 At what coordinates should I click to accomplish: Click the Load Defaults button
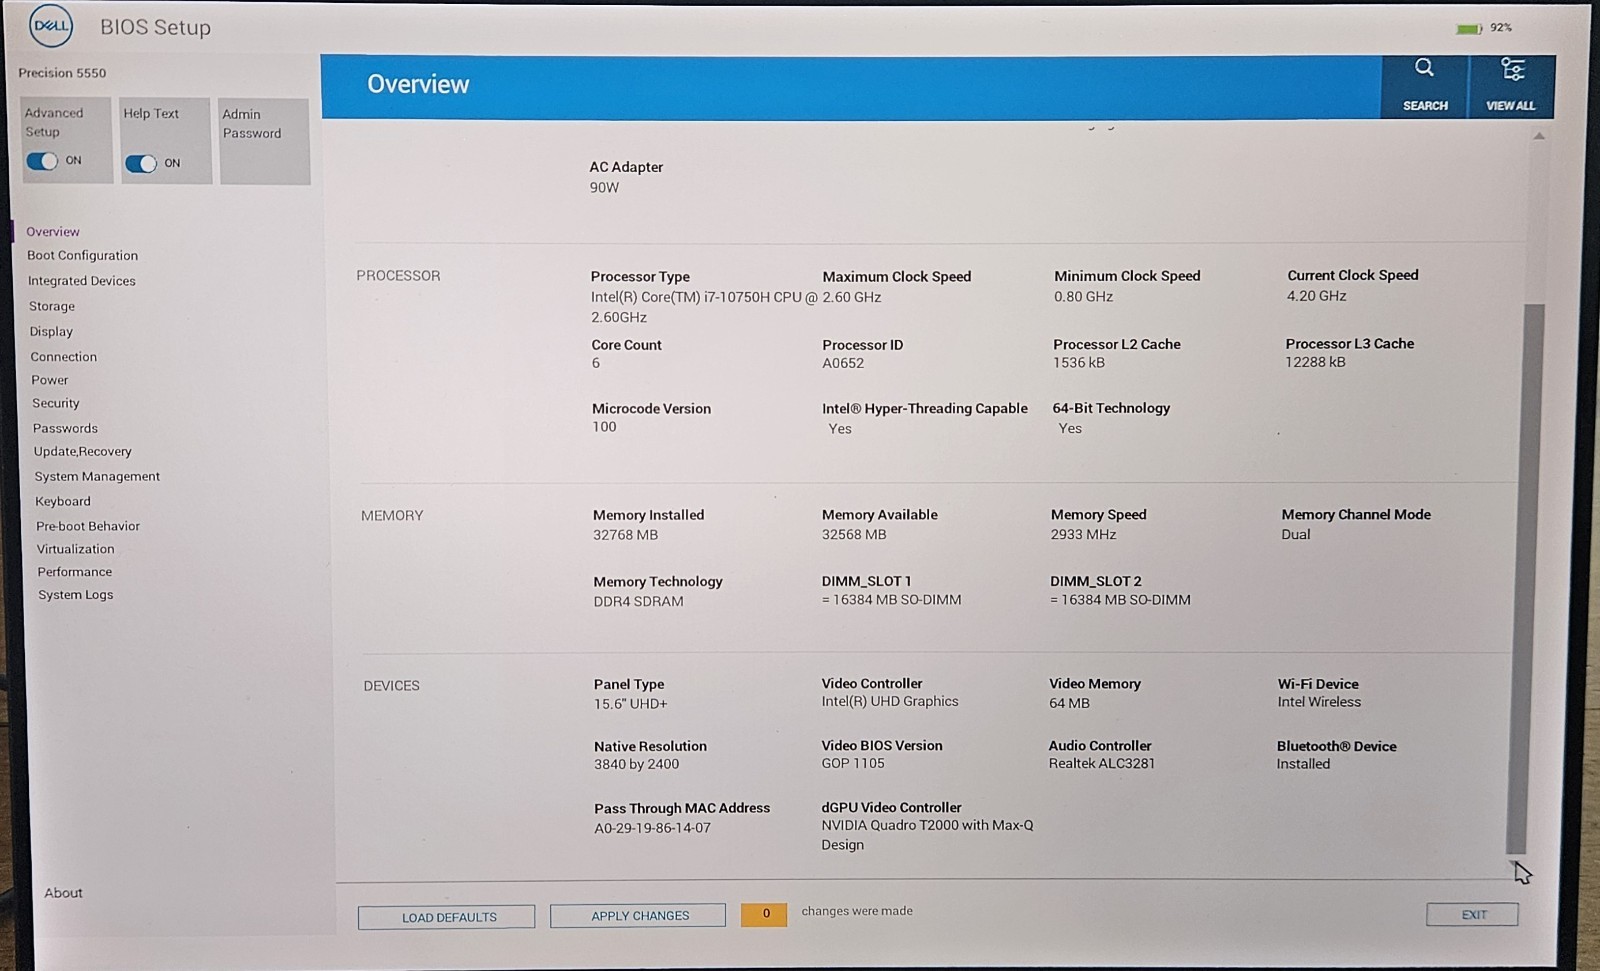(447, 917)
